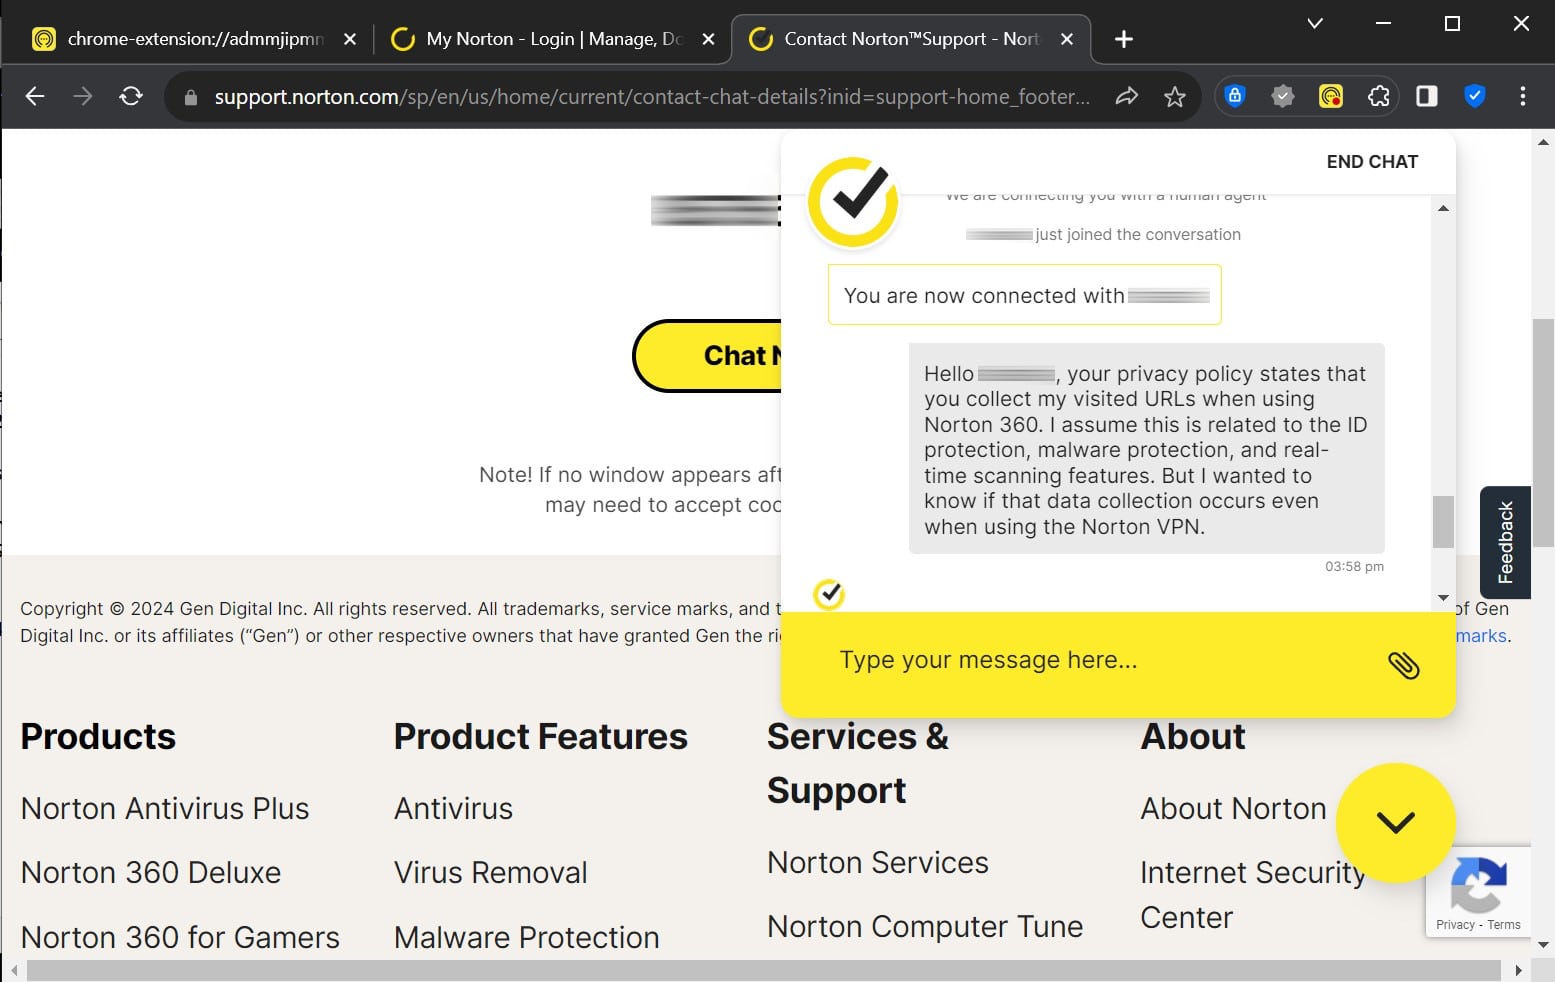Switch to the My Norton Login tab
Screen dimensions: 1555x982
pyautogui.click(x=553, y=39)
